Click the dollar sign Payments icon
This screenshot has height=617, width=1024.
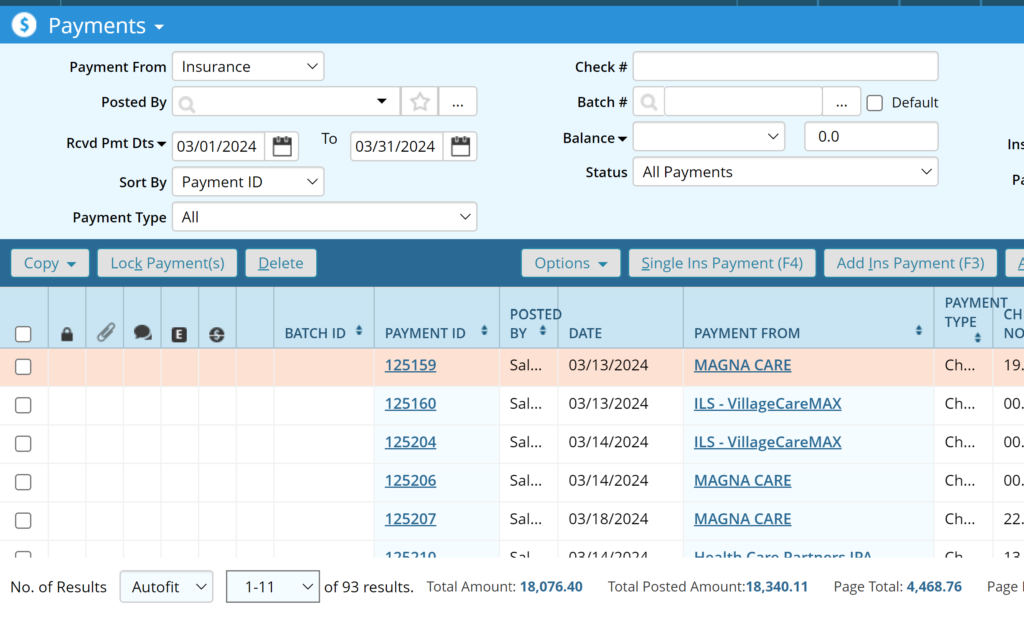[24, 25]
